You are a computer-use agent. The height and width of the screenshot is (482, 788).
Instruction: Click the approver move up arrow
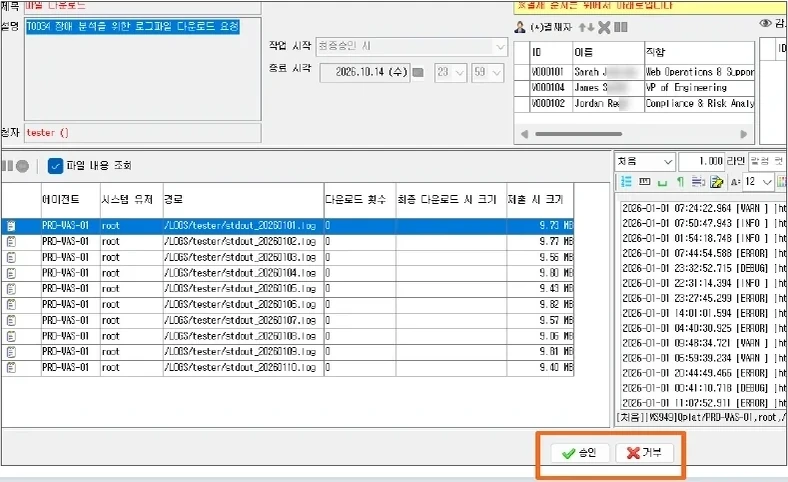click(582, 27)
